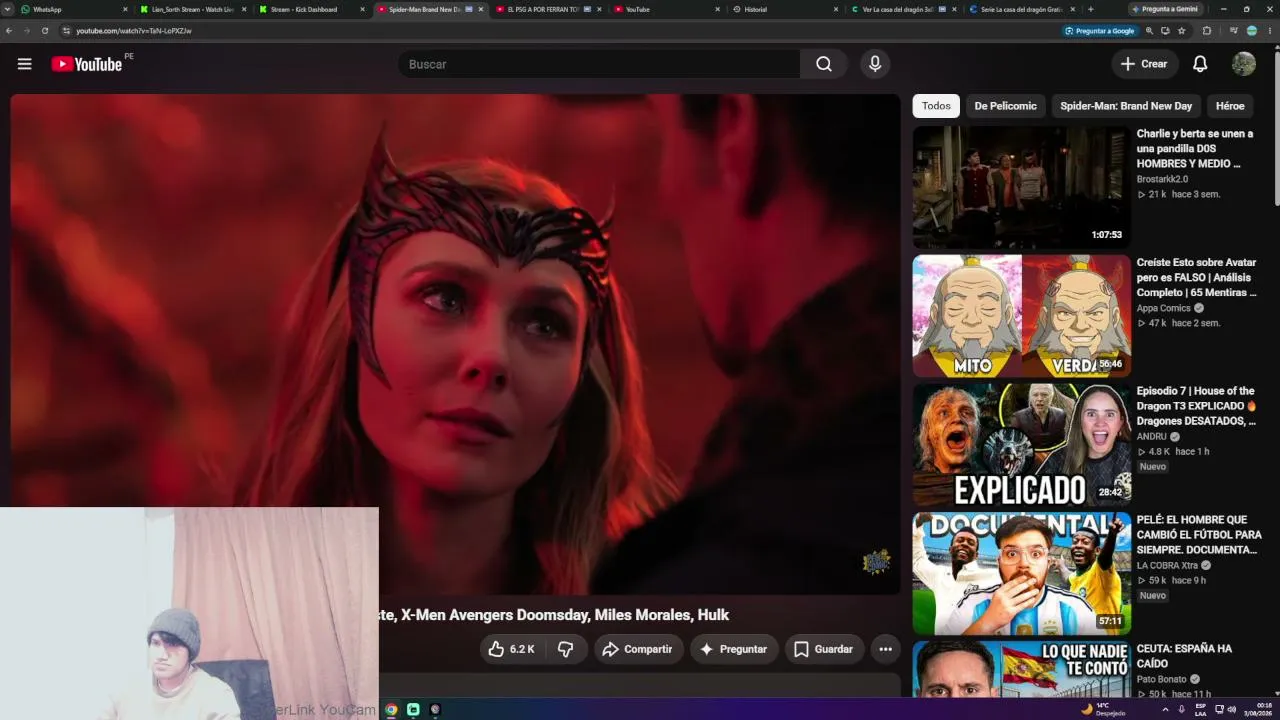This screenshot has width=1280, height=720.
Task: Select the Héroe filter chip
Action: 1230,106
